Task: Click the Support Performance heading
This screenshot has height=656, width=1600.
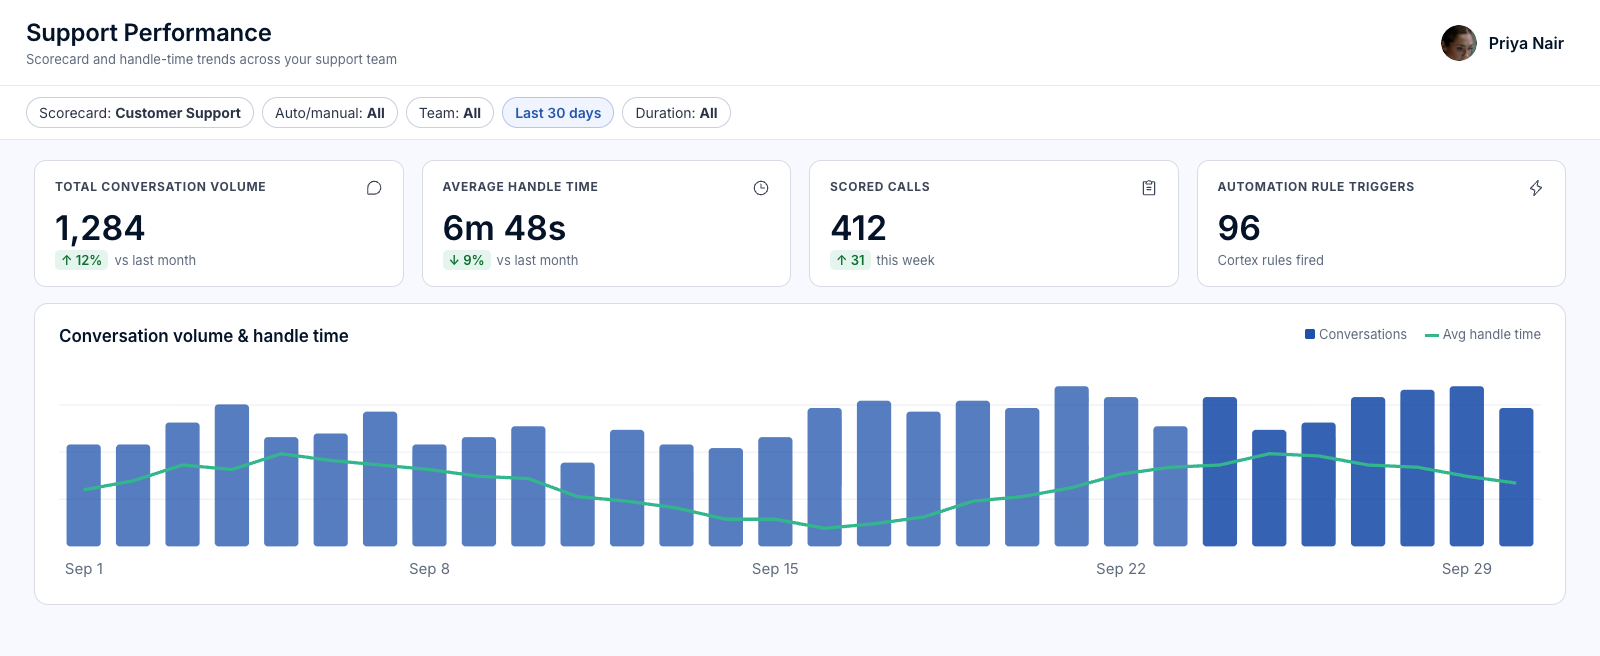Action: (149, 33)
